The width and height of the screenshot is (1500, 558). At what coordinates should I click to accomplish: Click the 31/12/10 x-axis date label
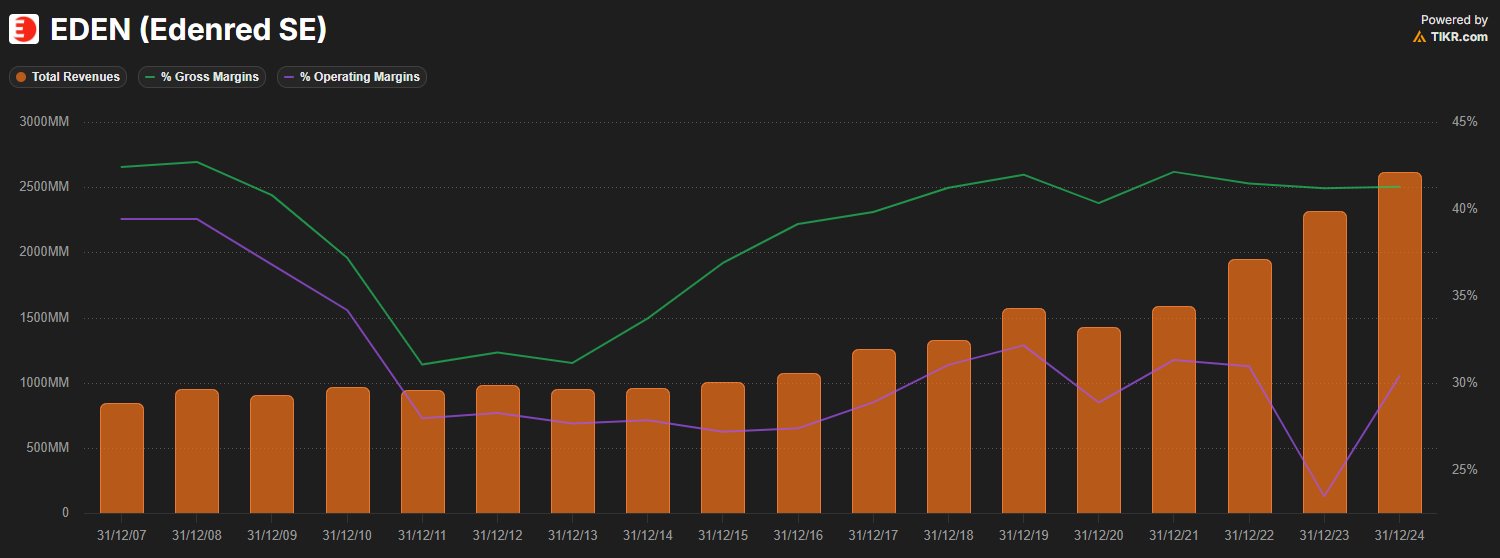(348, 536)
